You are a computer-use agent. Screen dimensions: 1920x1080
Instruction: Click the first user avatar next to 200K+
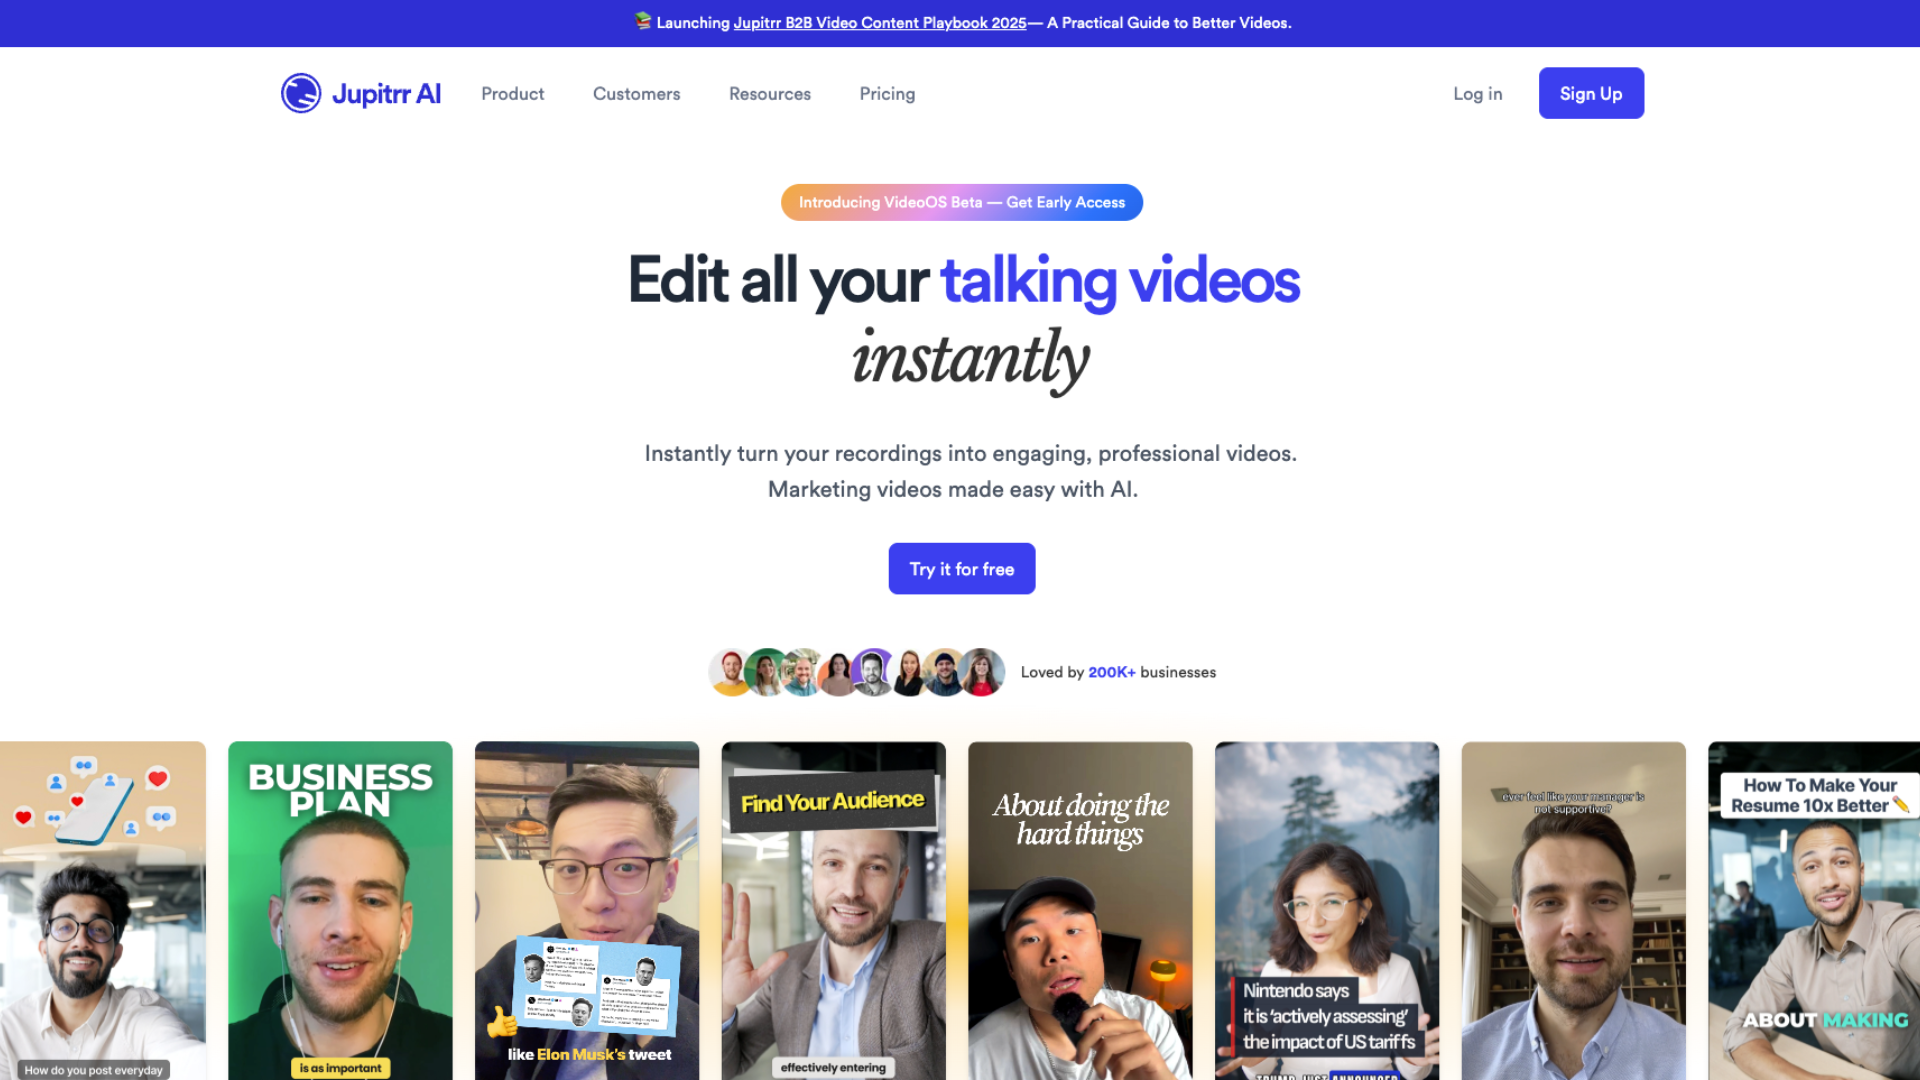click(729, 672)
